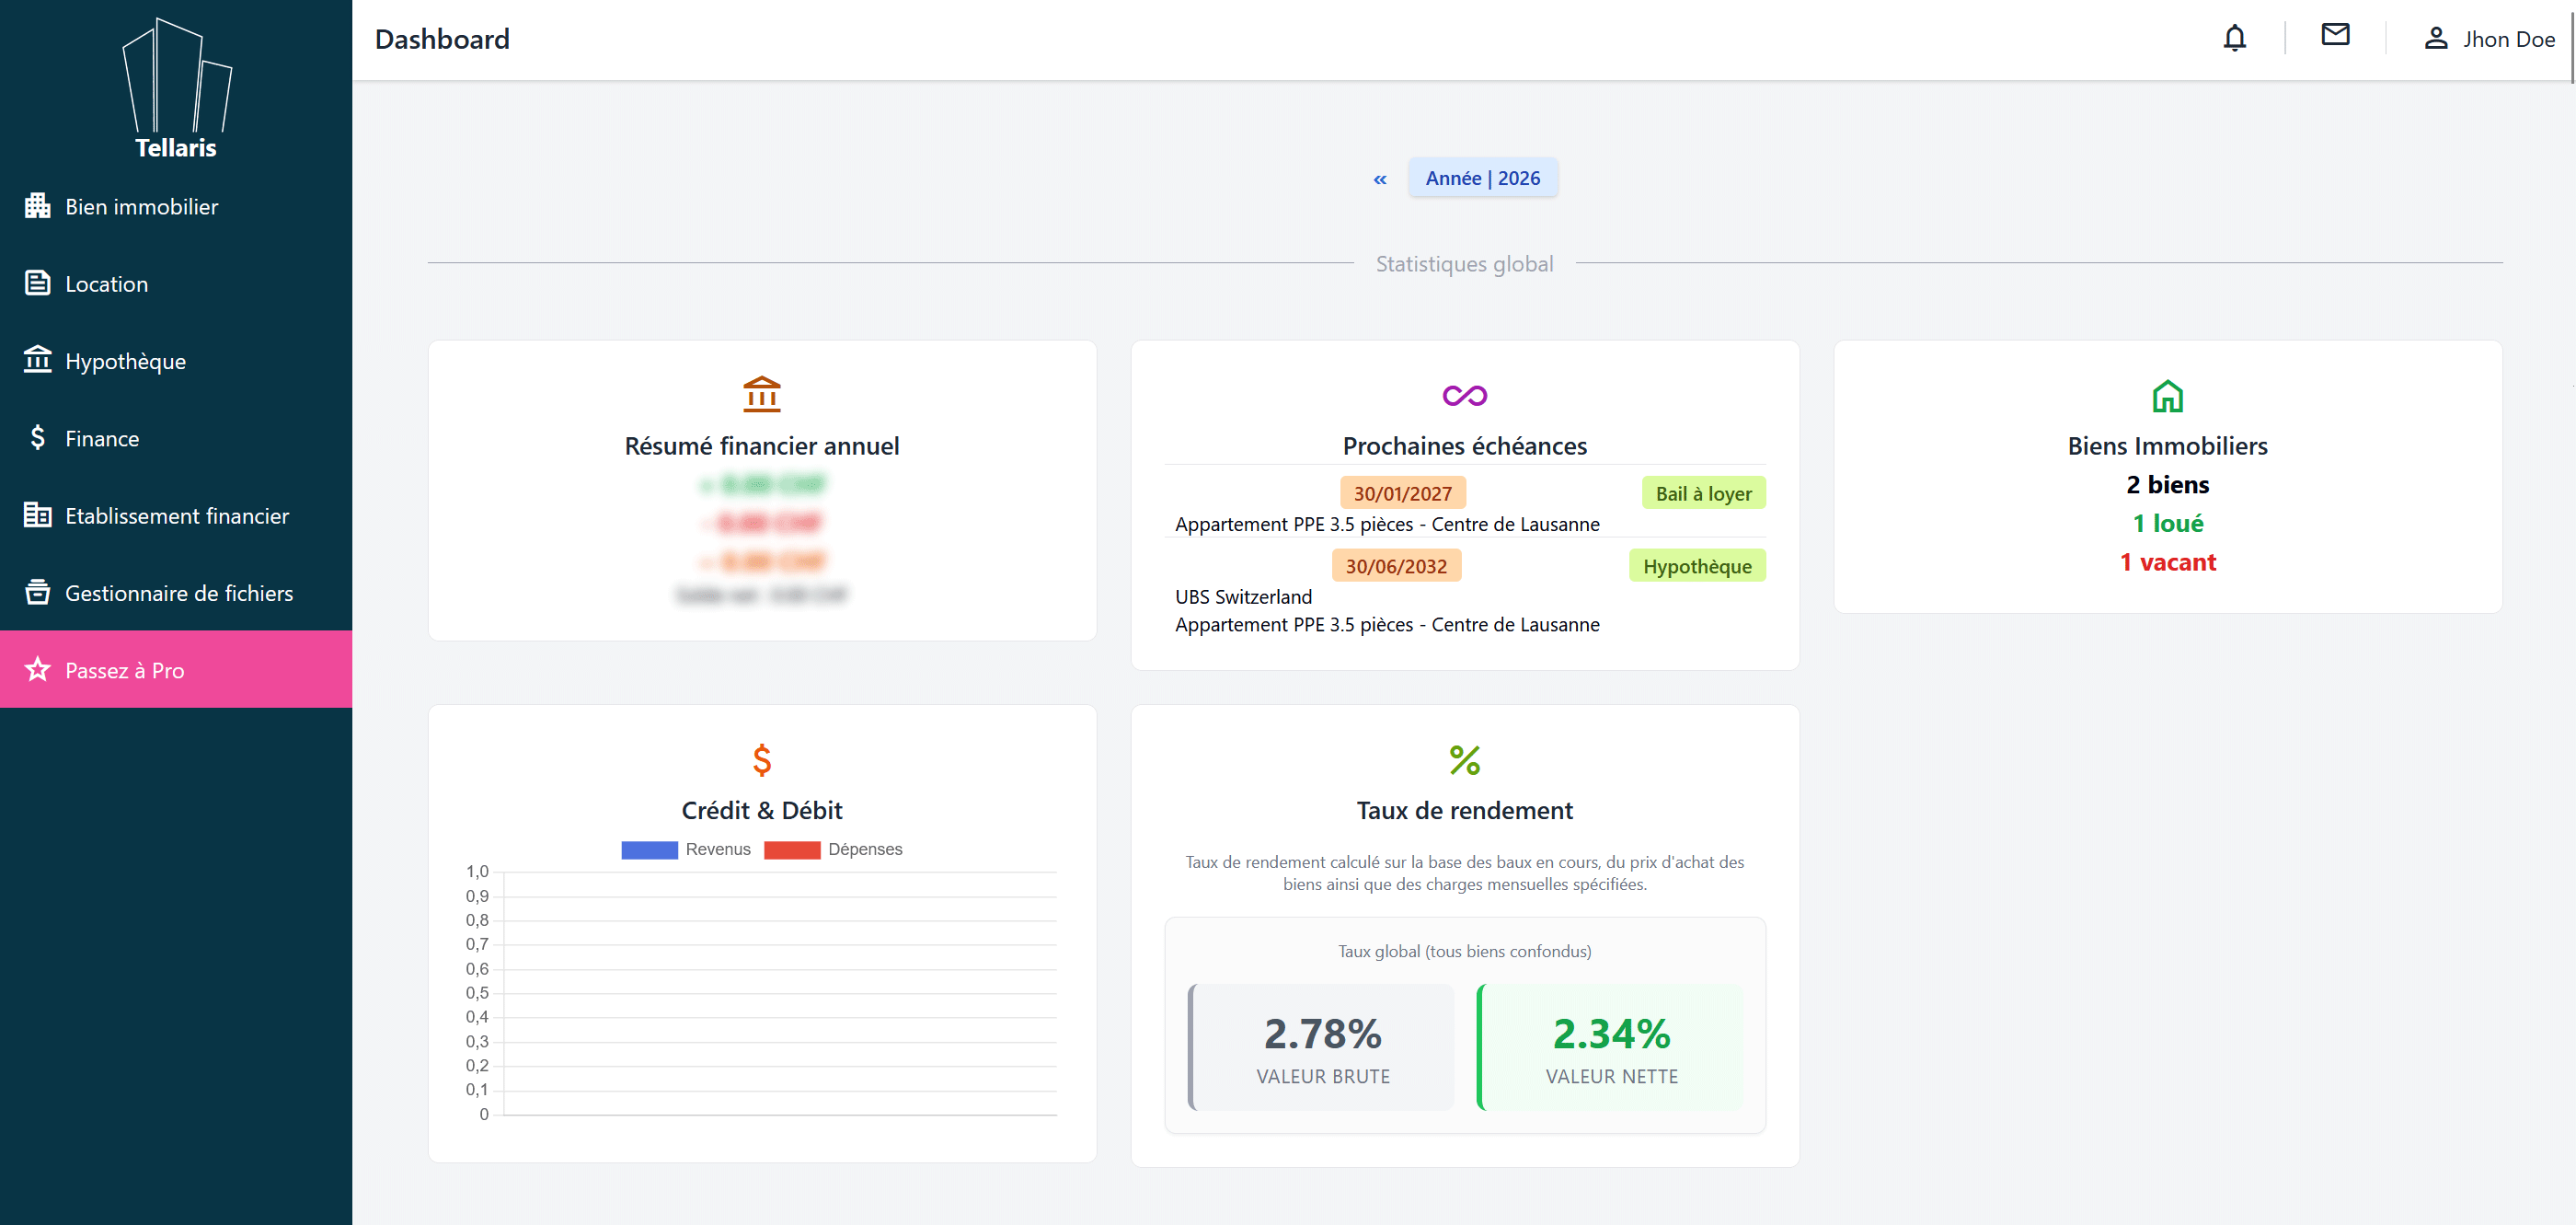This screenshot has width=2576, height=1225.
Task: Click the 2.34% Valeur nette card
Action: pos(1610,1047)
